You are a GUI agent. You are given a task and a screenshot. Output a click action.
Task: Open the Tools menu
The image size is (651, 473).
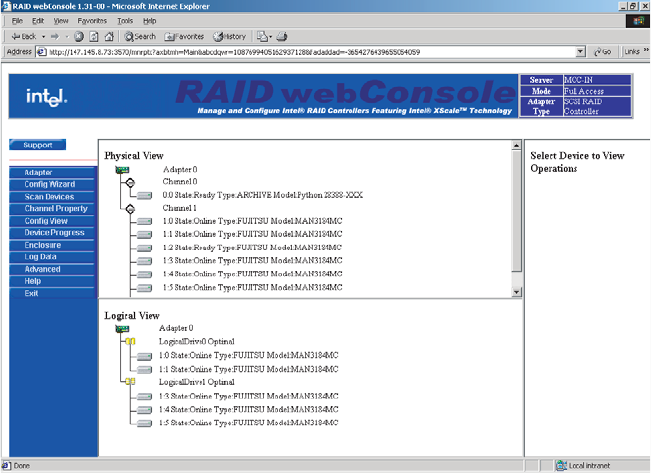[x=125, y=21]
